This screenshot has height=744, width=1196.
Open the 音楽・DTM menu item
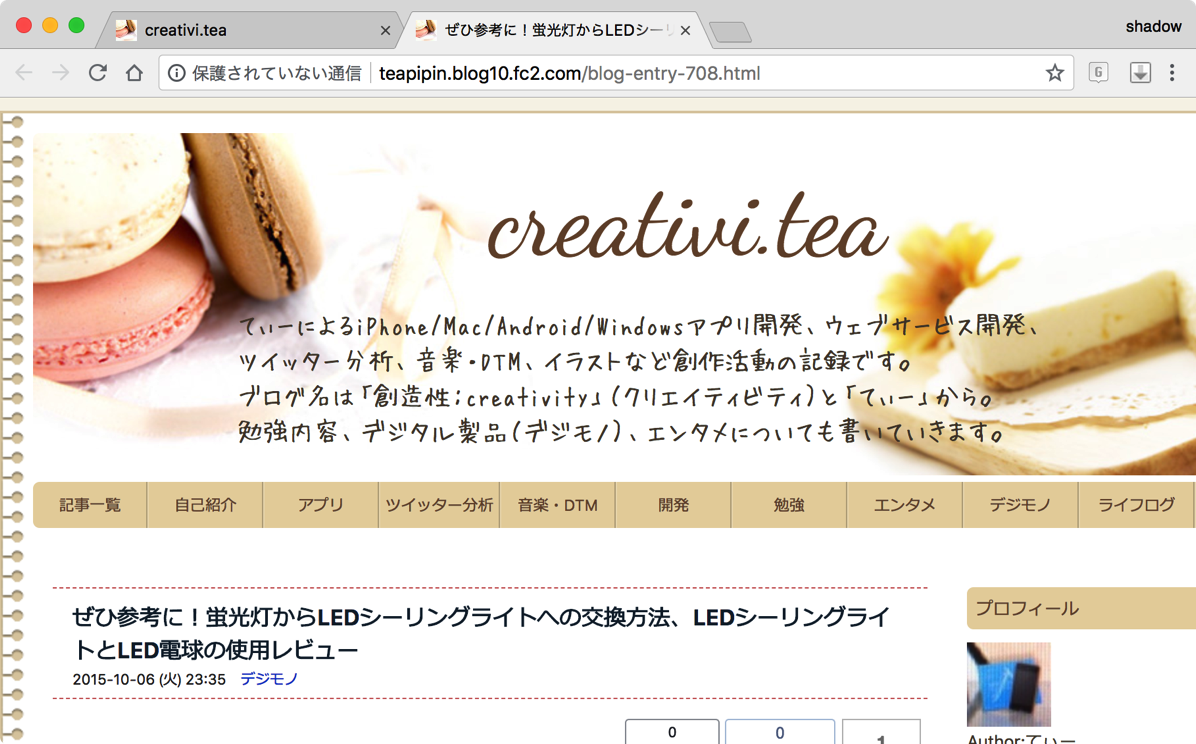click(x=558, y=505)
